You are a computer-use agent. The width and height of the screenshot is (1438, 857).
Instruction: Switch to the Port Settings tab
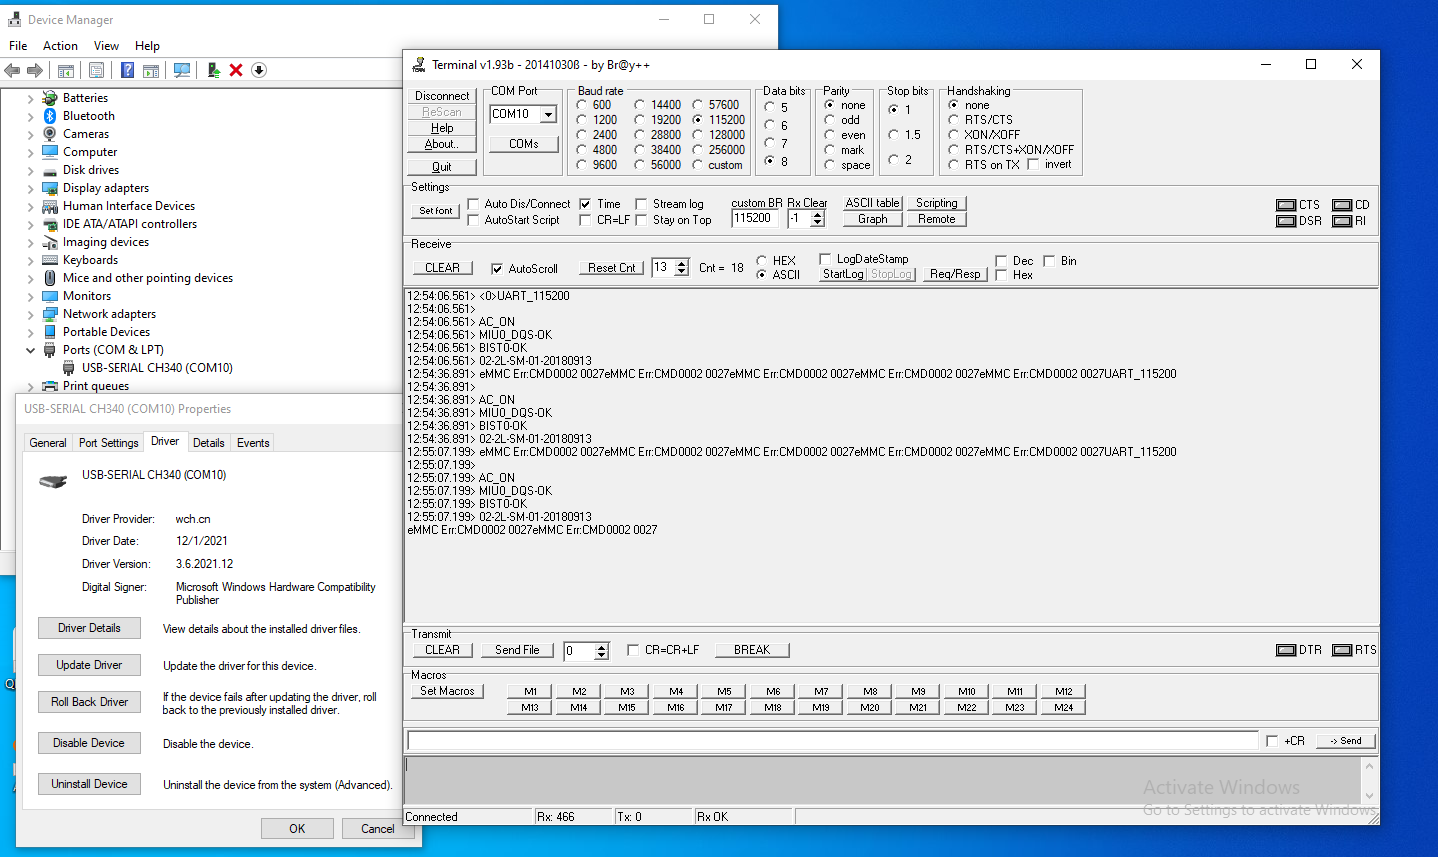pyautogui.click(x=108, y=443)
